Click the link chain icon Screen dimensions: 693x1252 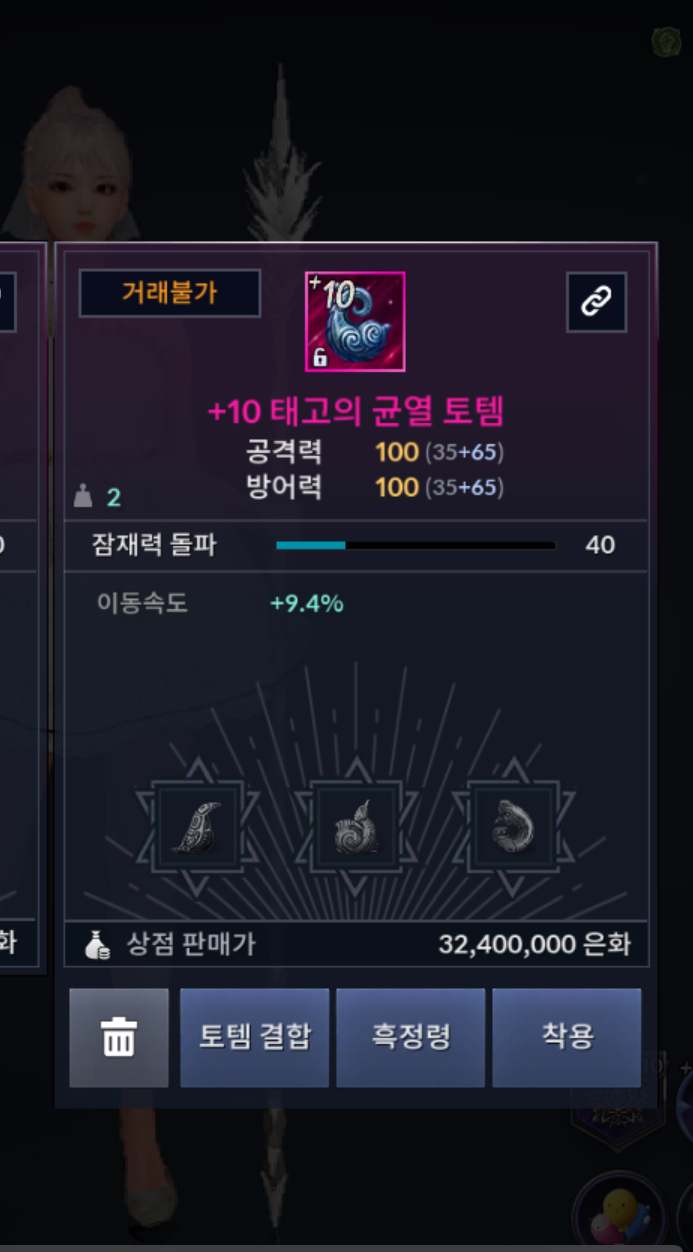click(596, 301)
